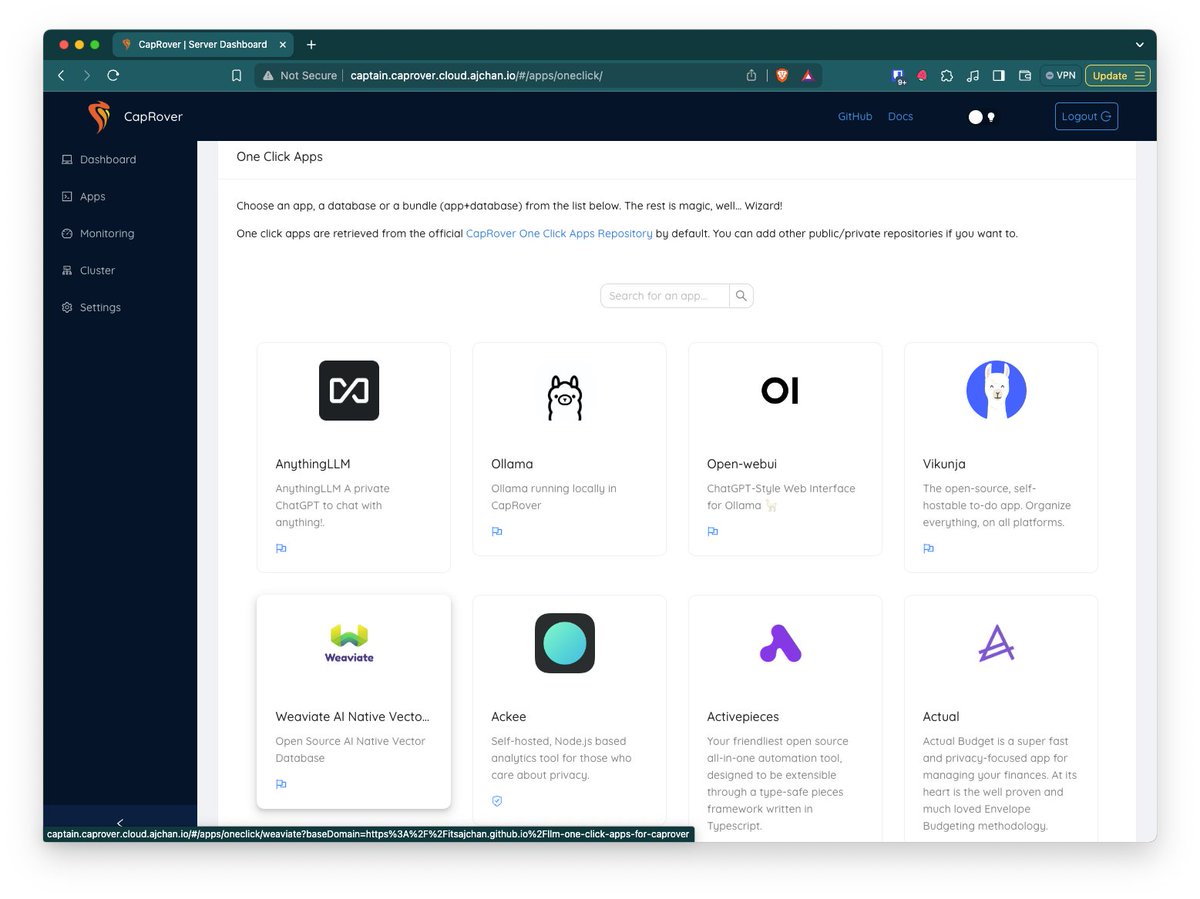Click the Logout button

pos(1086,117)
